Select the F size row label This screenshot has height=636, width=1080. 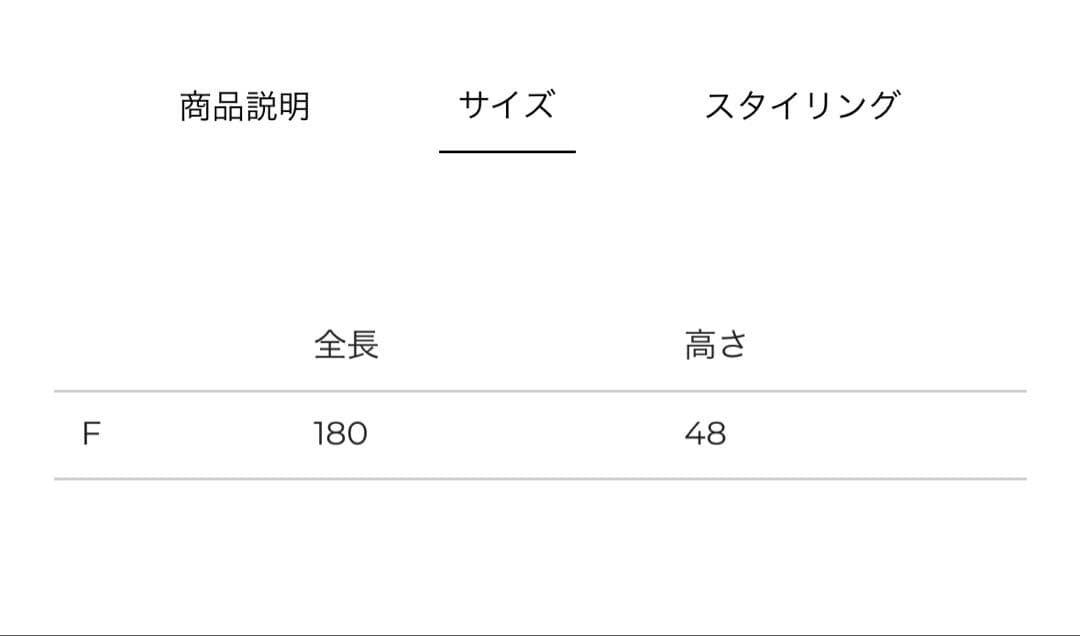91,434
